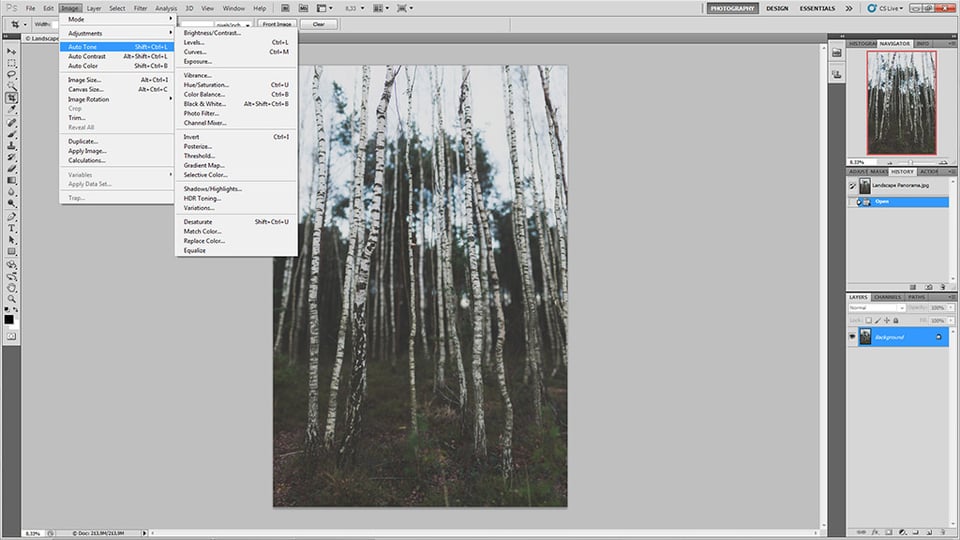
Task: Open the Arrange Documents dropdown
Action: 381,8
